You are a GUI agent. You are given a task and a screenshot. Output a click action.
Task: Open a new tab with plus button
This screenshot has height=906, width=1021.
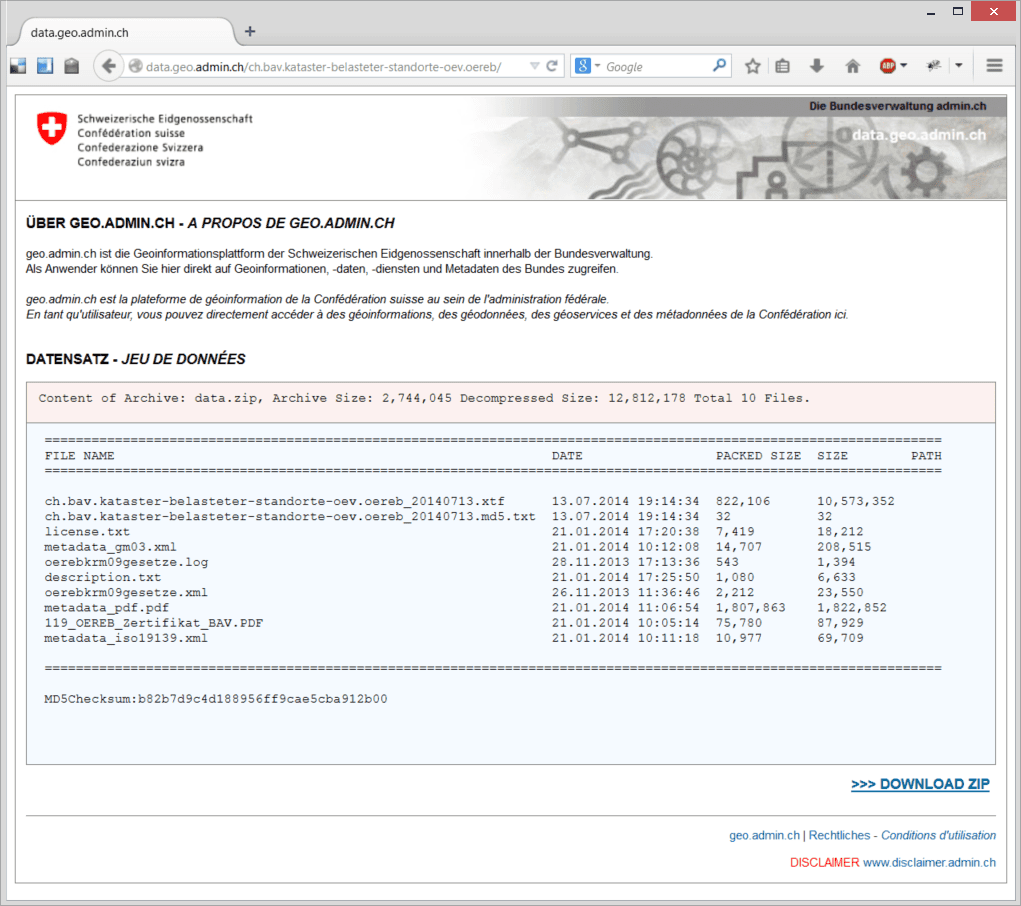pos(250,31)
